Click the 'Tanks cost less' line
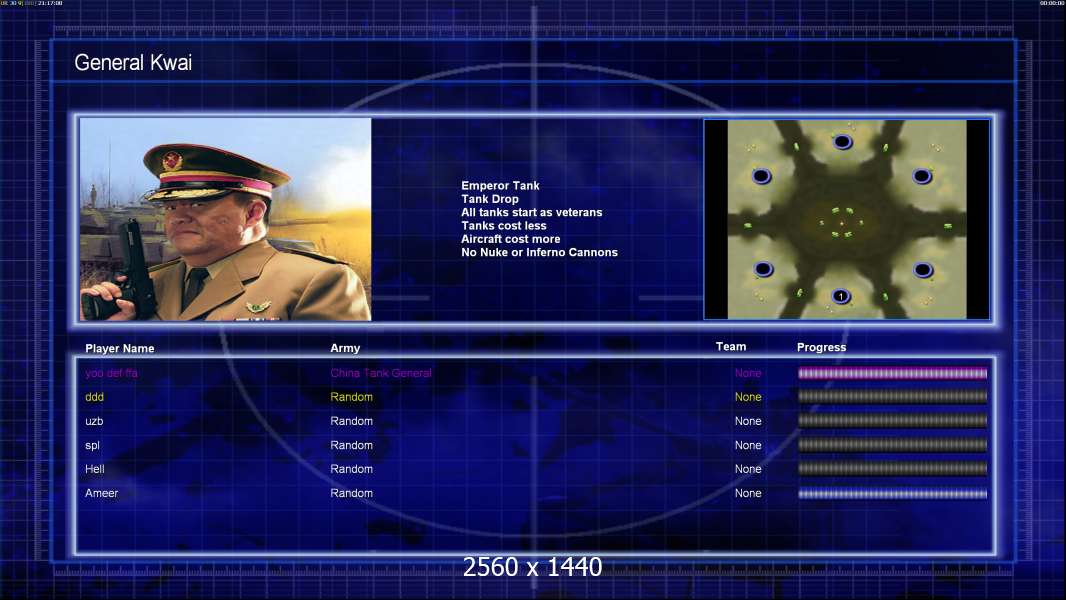The height and width of the screenshot is (600, 1066). (x=504, y=226)
